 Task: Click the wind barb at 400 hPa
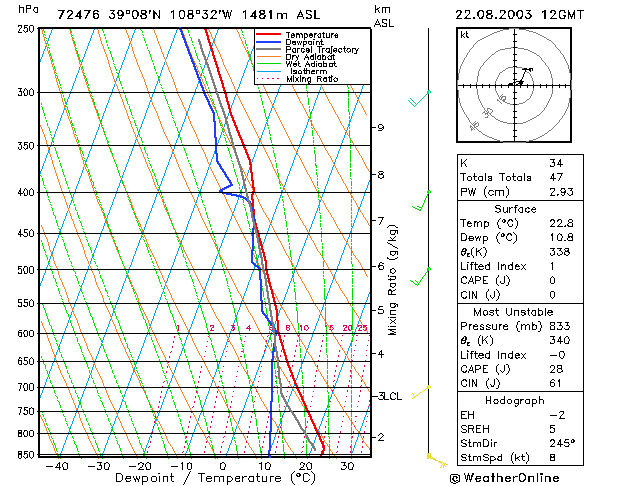422,200
